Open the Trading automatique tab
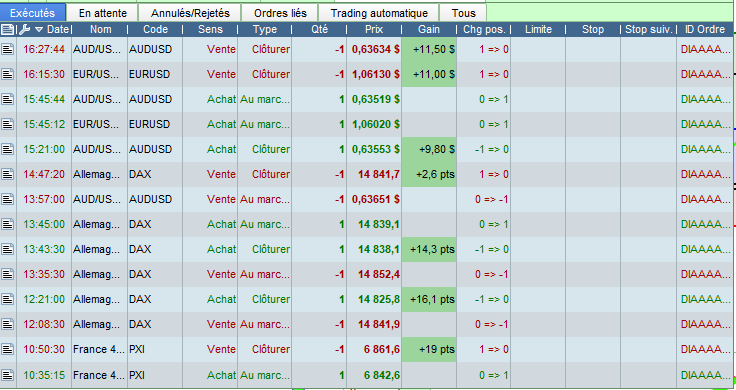Screen dimensions: 736x390 coord(379,13)
